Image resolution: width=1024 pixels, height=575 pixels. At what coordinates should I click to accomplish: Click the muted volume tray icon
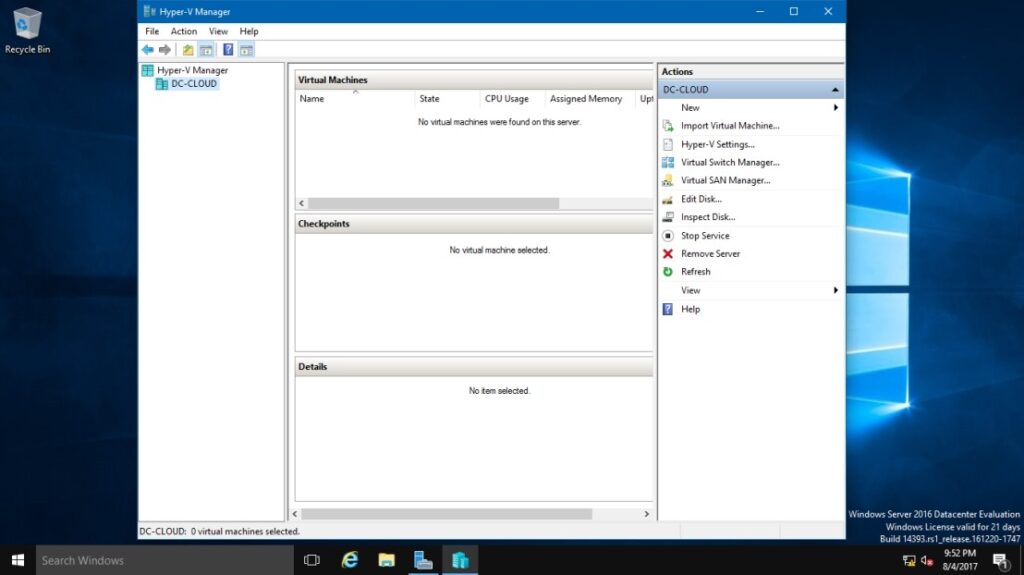[x=927, y=561]
